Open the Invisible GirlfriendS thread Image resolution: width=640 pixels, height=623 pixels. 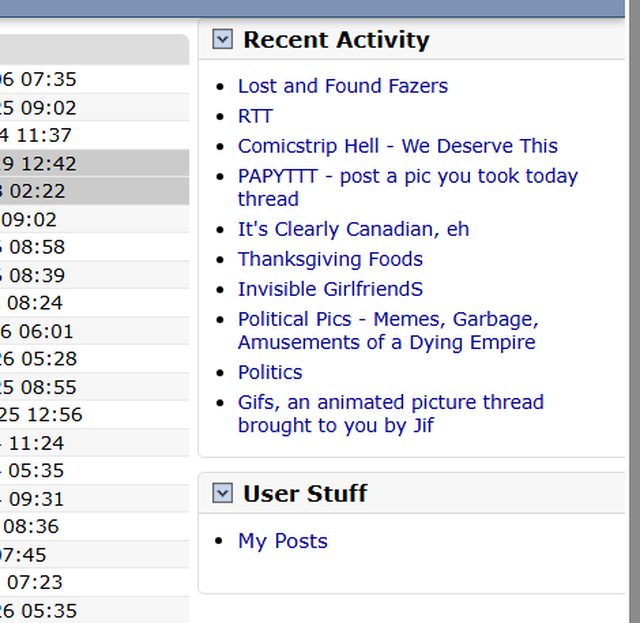pos(330,289)
